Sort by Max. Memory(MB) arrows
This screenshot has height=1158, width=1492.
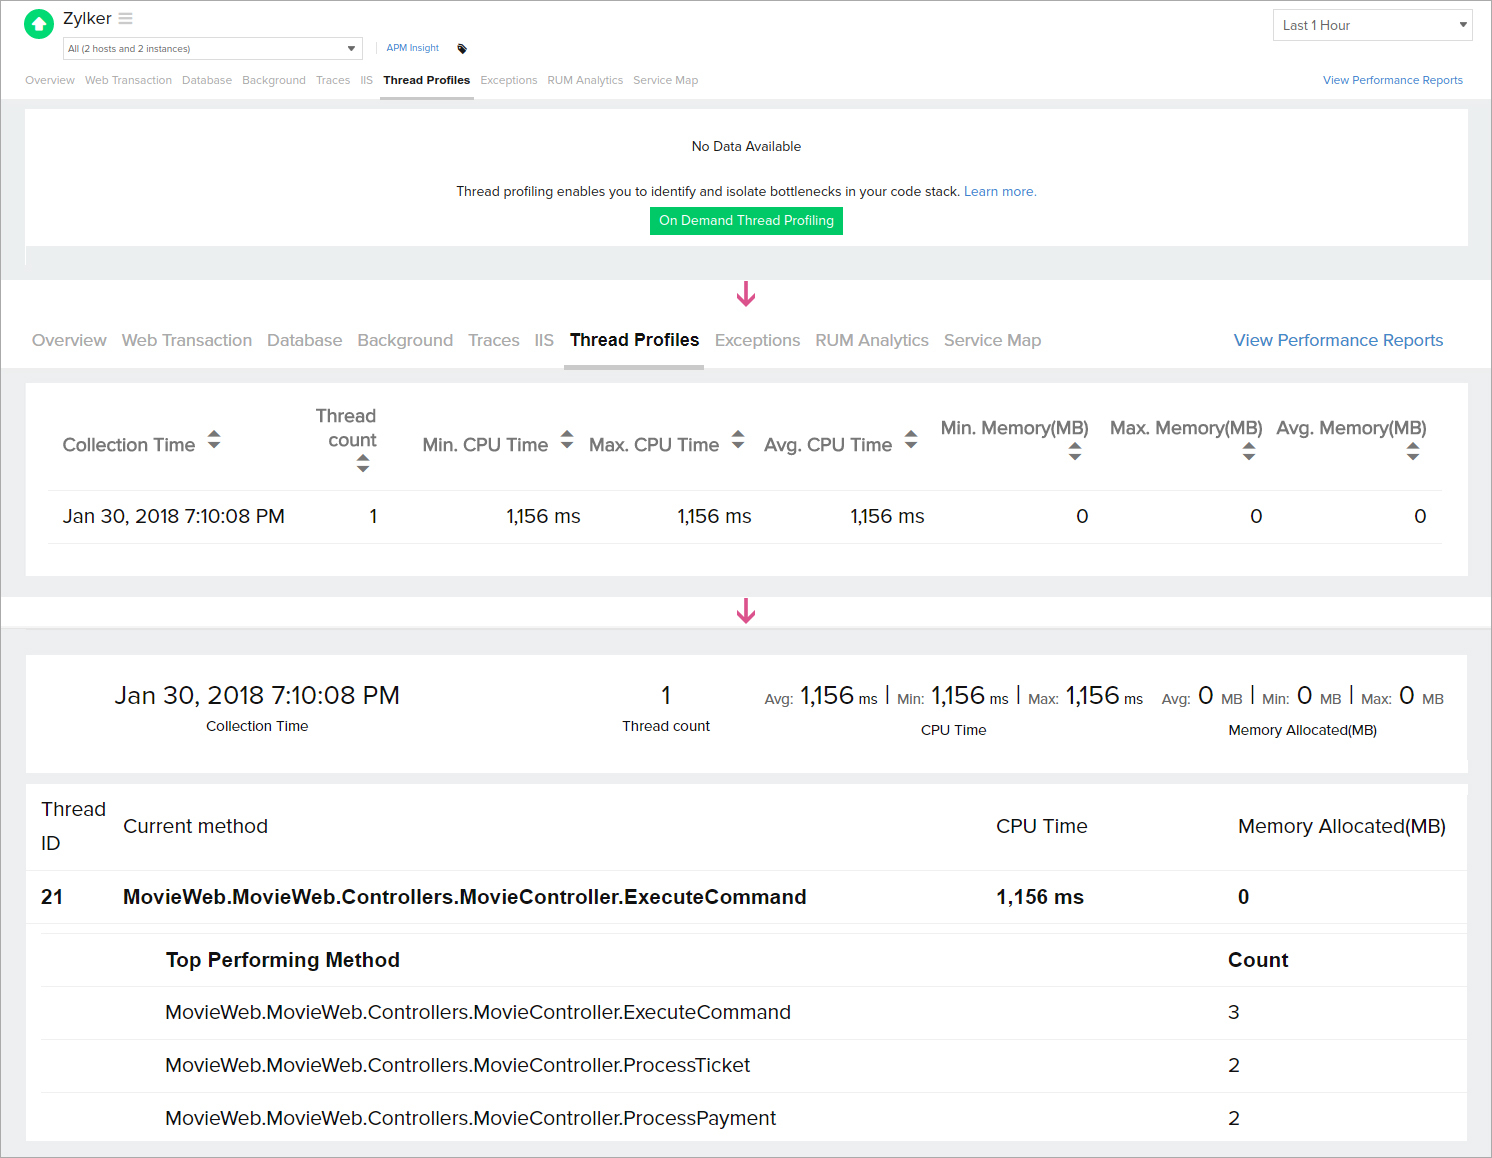click(x=1249, y=451)
